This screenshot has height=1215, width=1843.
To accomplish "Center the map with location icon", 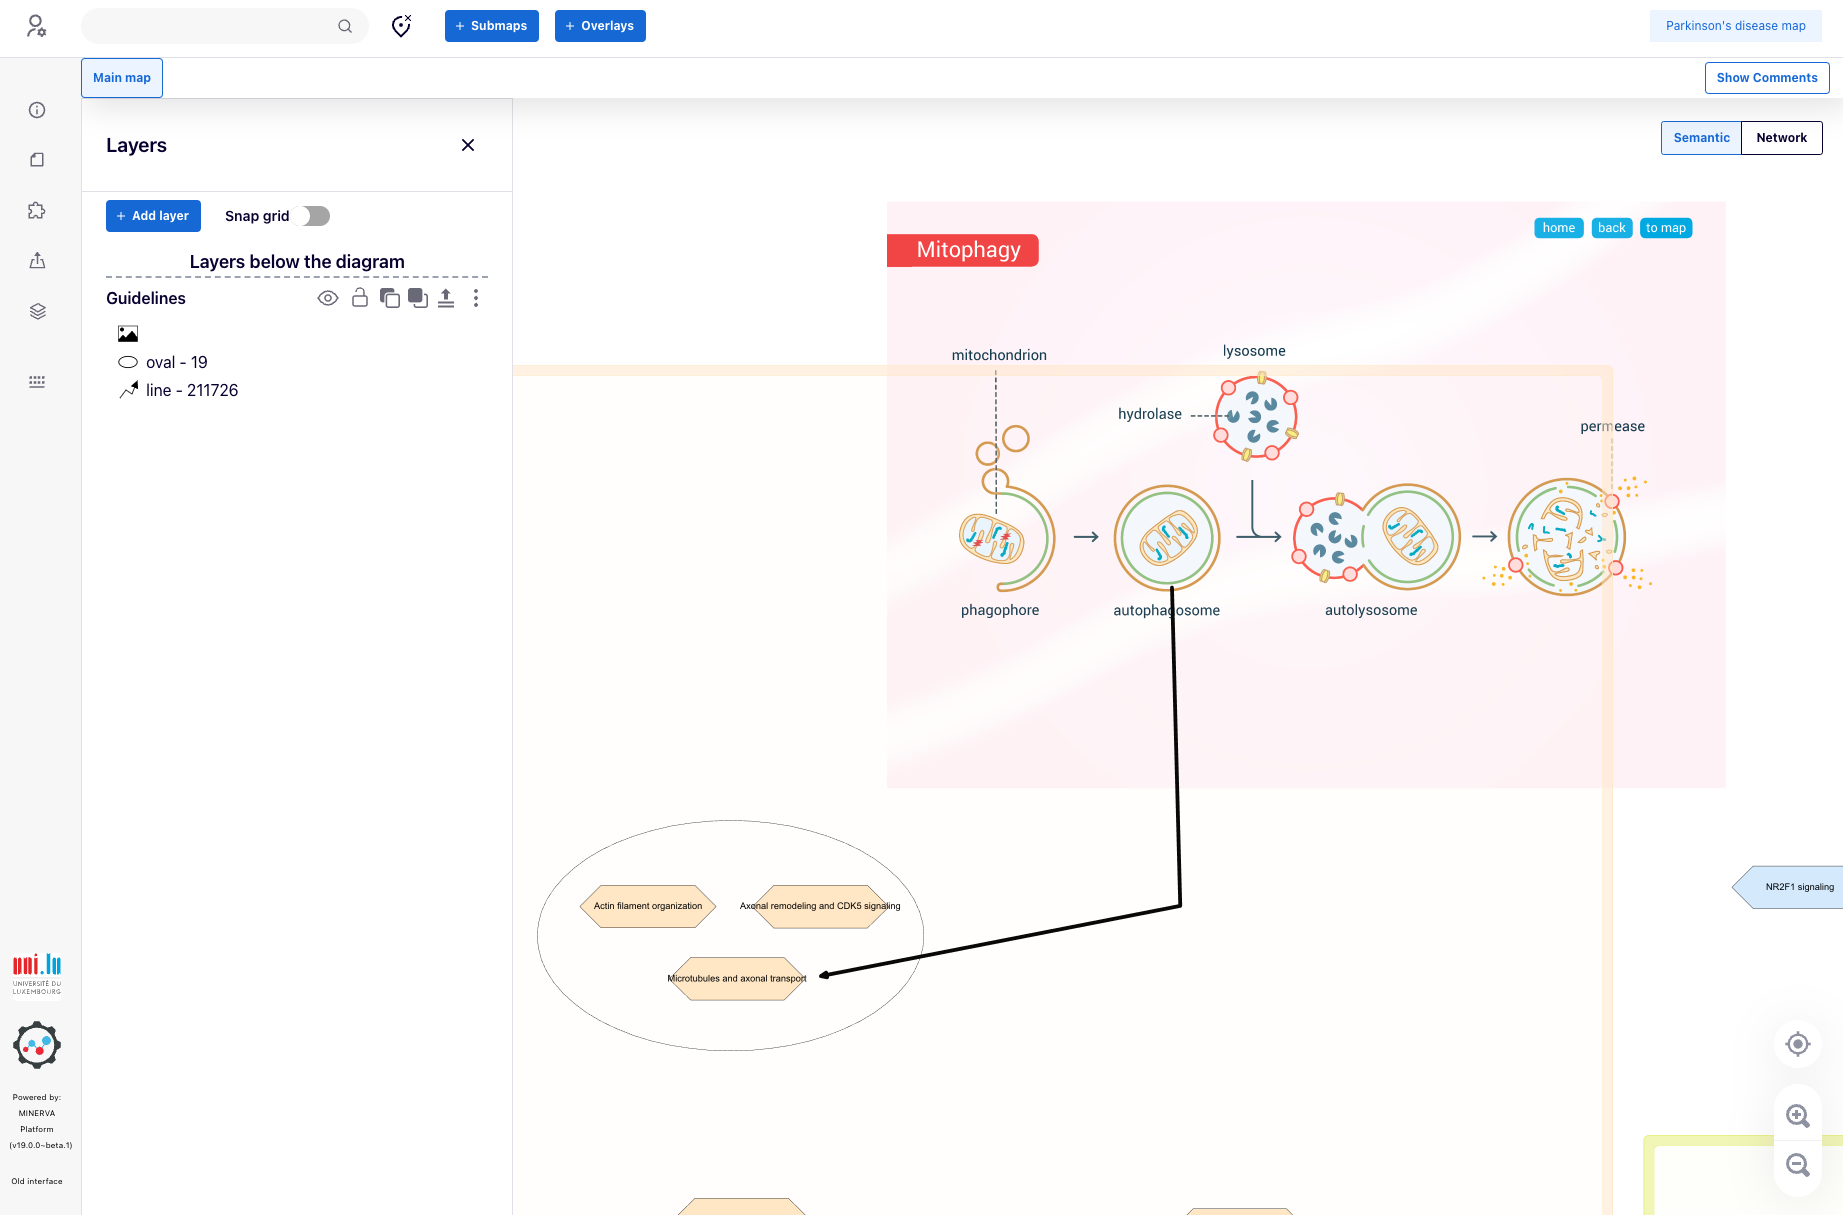I will tap(1797, 1044).
